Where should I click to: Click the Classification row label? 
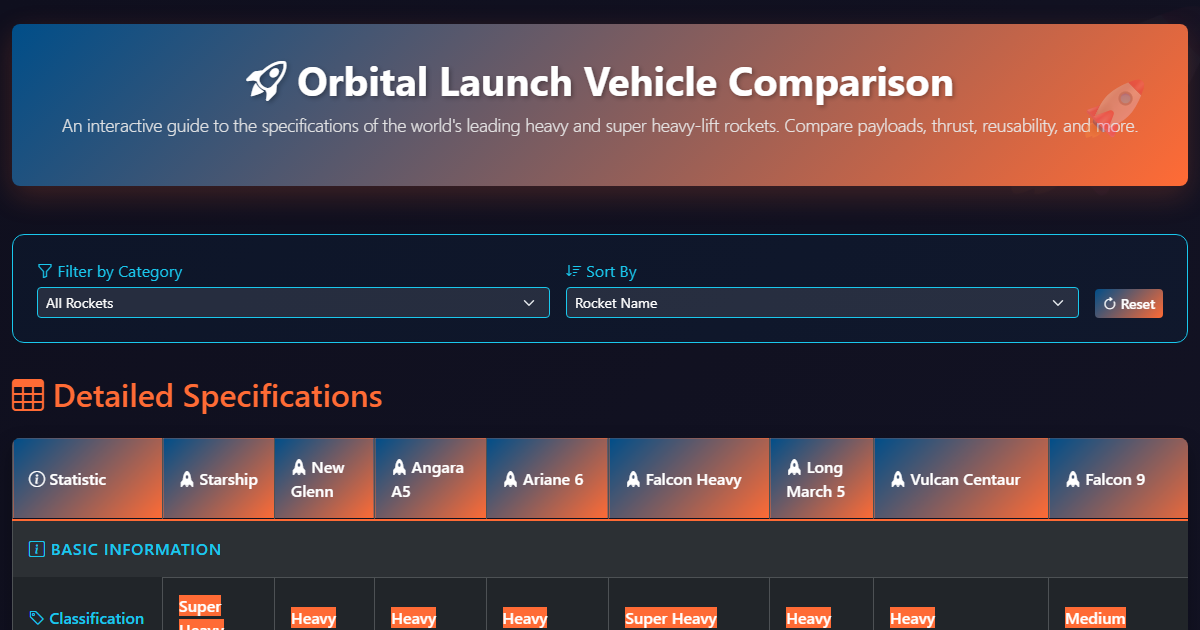click(96, 618)
